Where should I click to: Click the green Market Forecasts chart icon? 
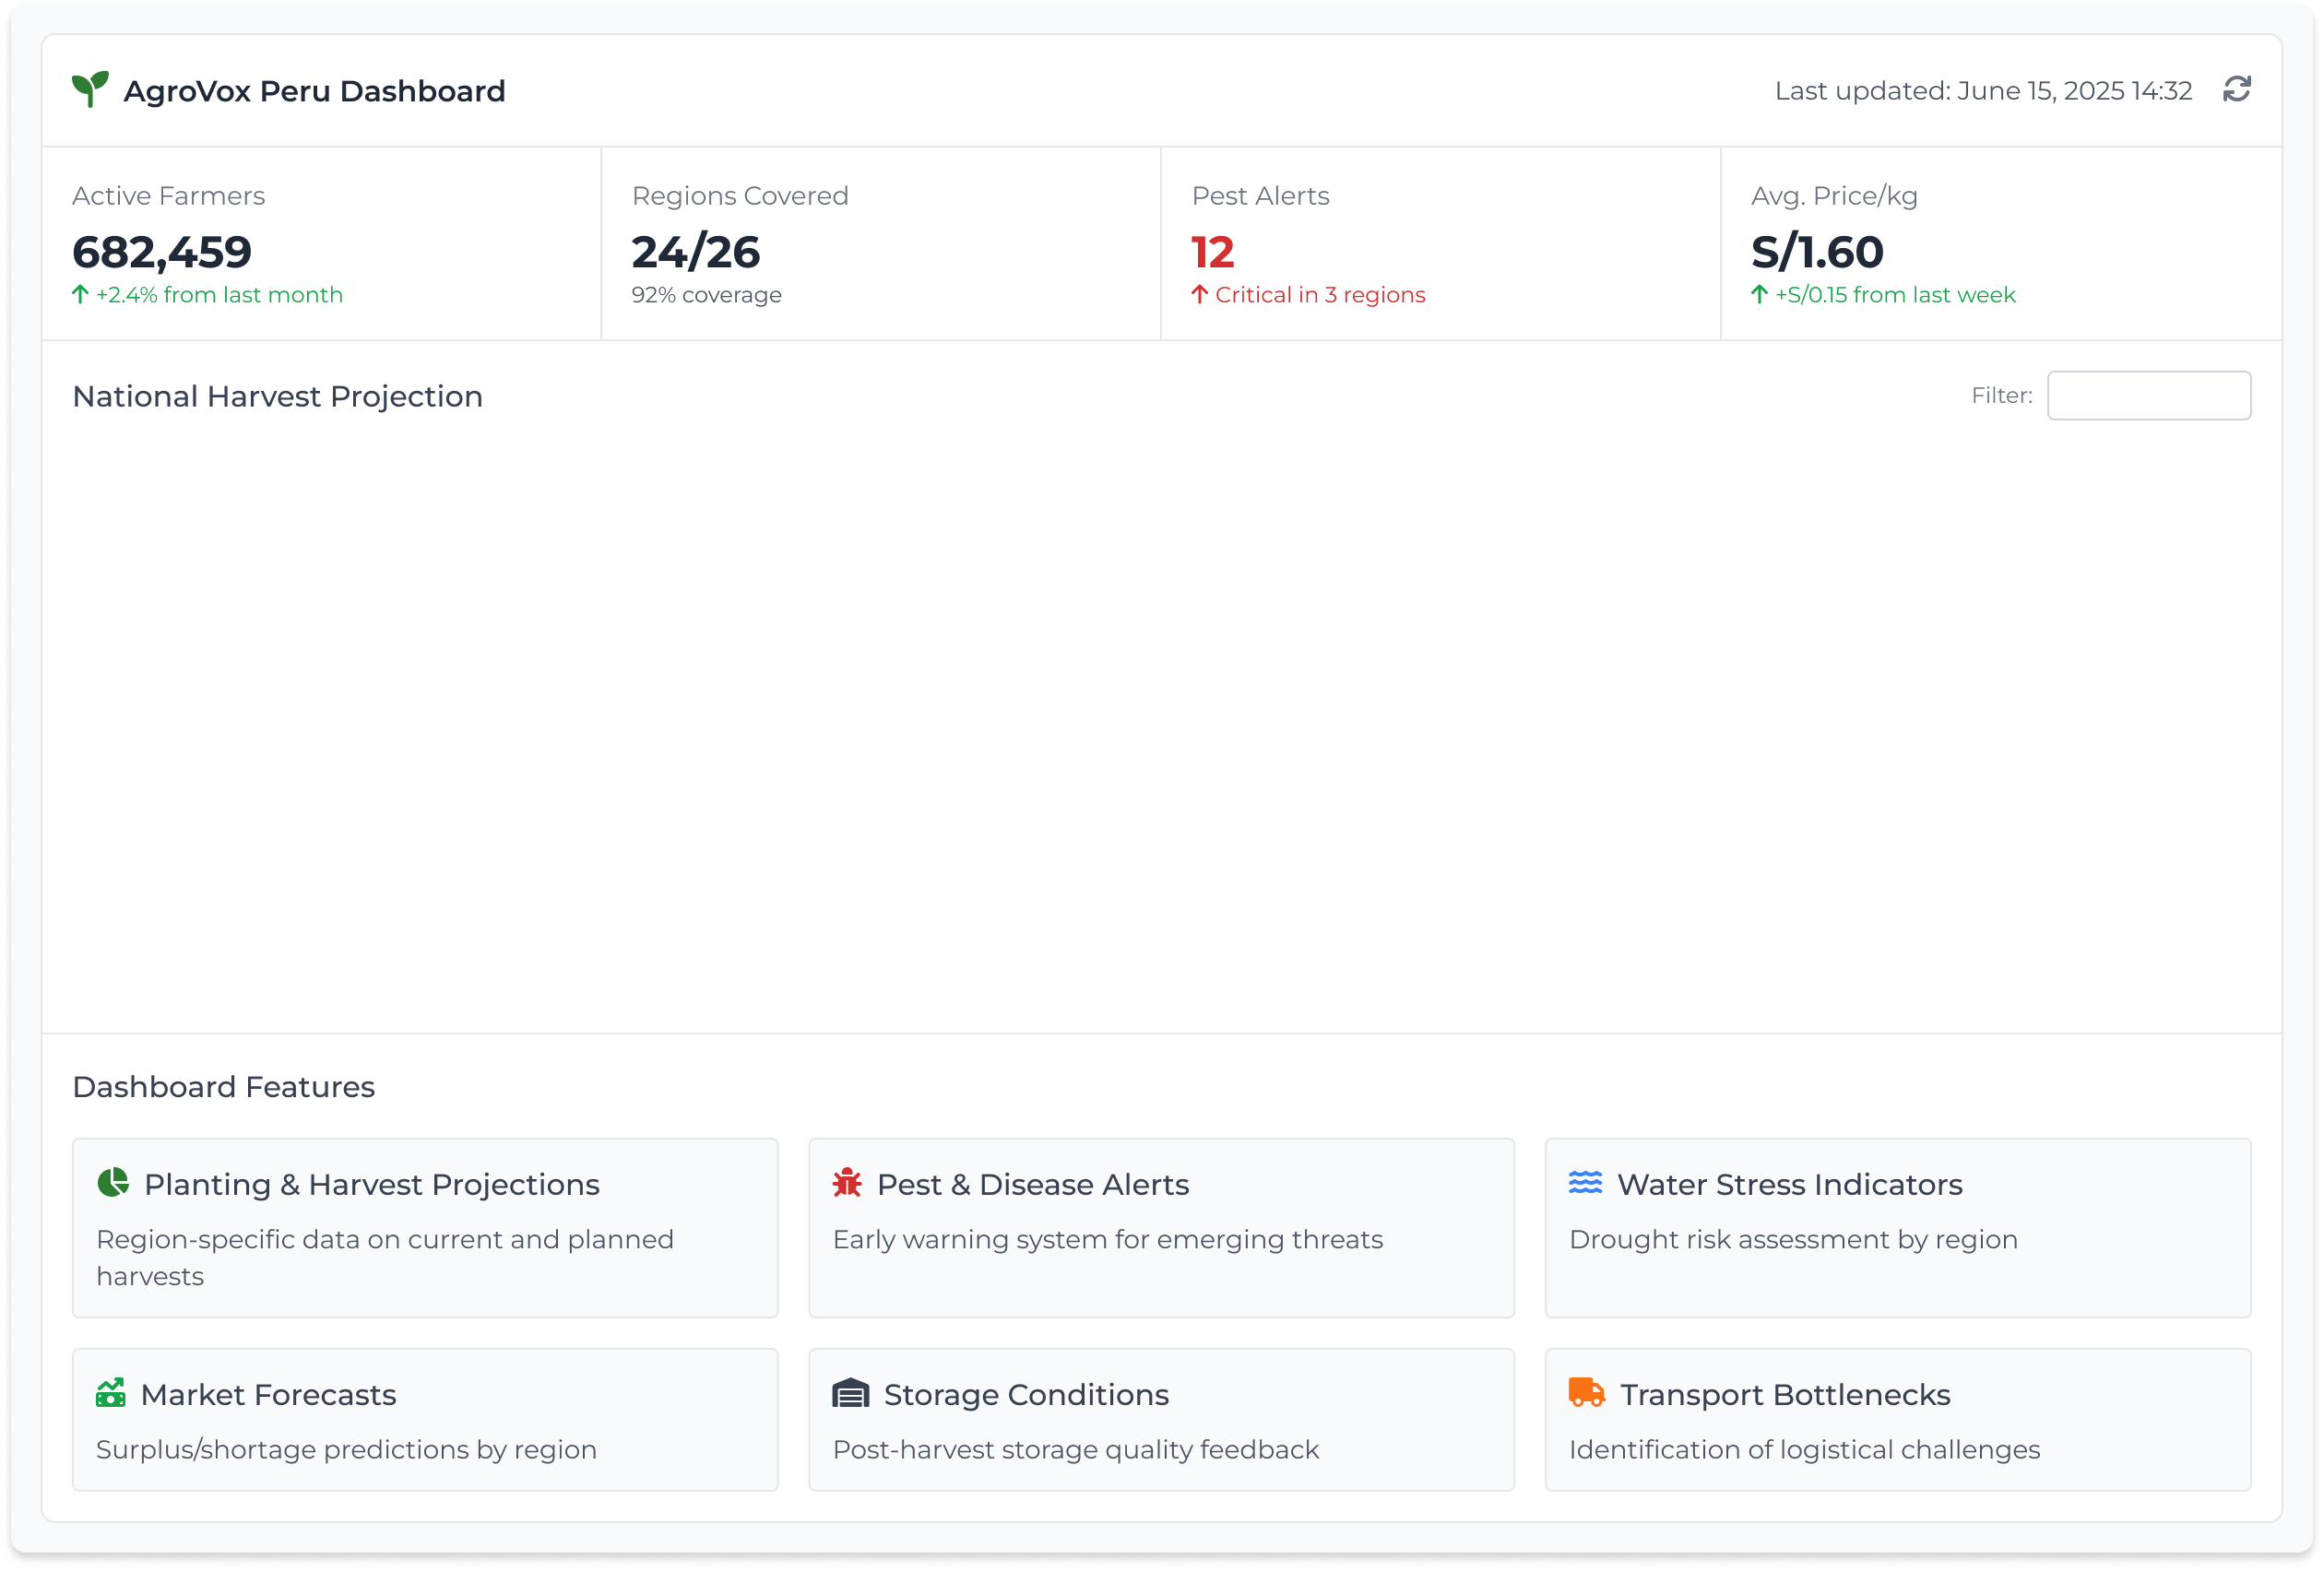click(111, 1393)
